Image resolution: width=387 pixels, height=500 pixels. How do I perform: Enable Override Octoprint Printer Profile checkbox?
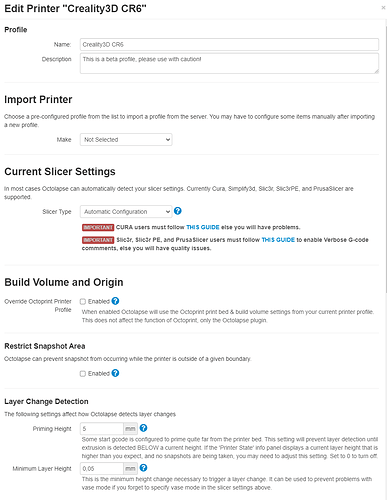(x=83, y=302)
